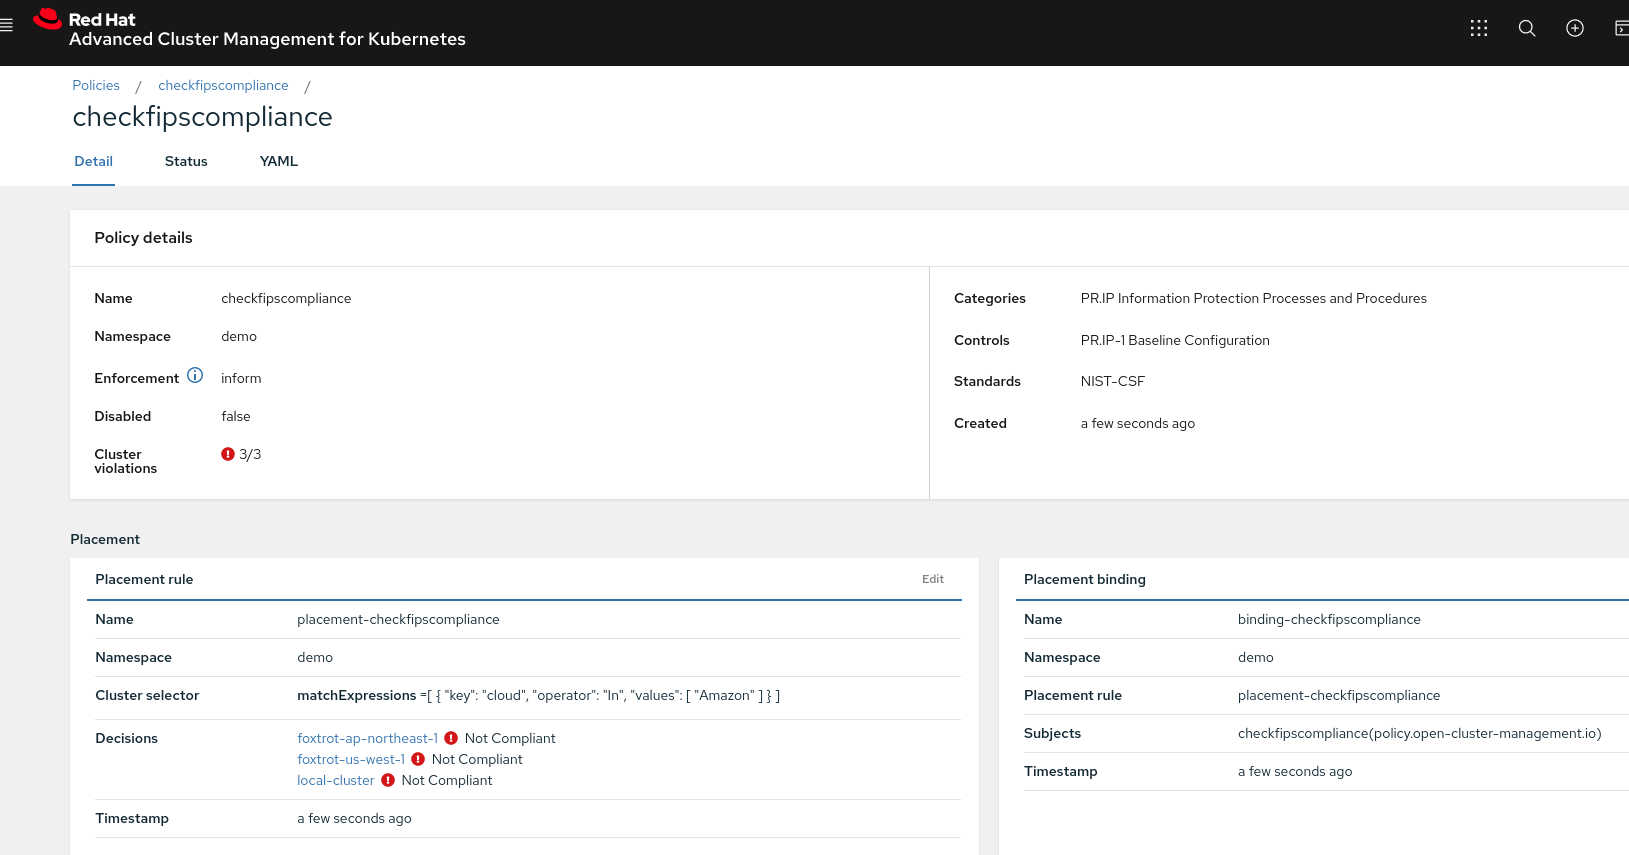Click Placement binding timestamp value
Viewport: 1629px width, 855px height.
tap(1295, 771)
